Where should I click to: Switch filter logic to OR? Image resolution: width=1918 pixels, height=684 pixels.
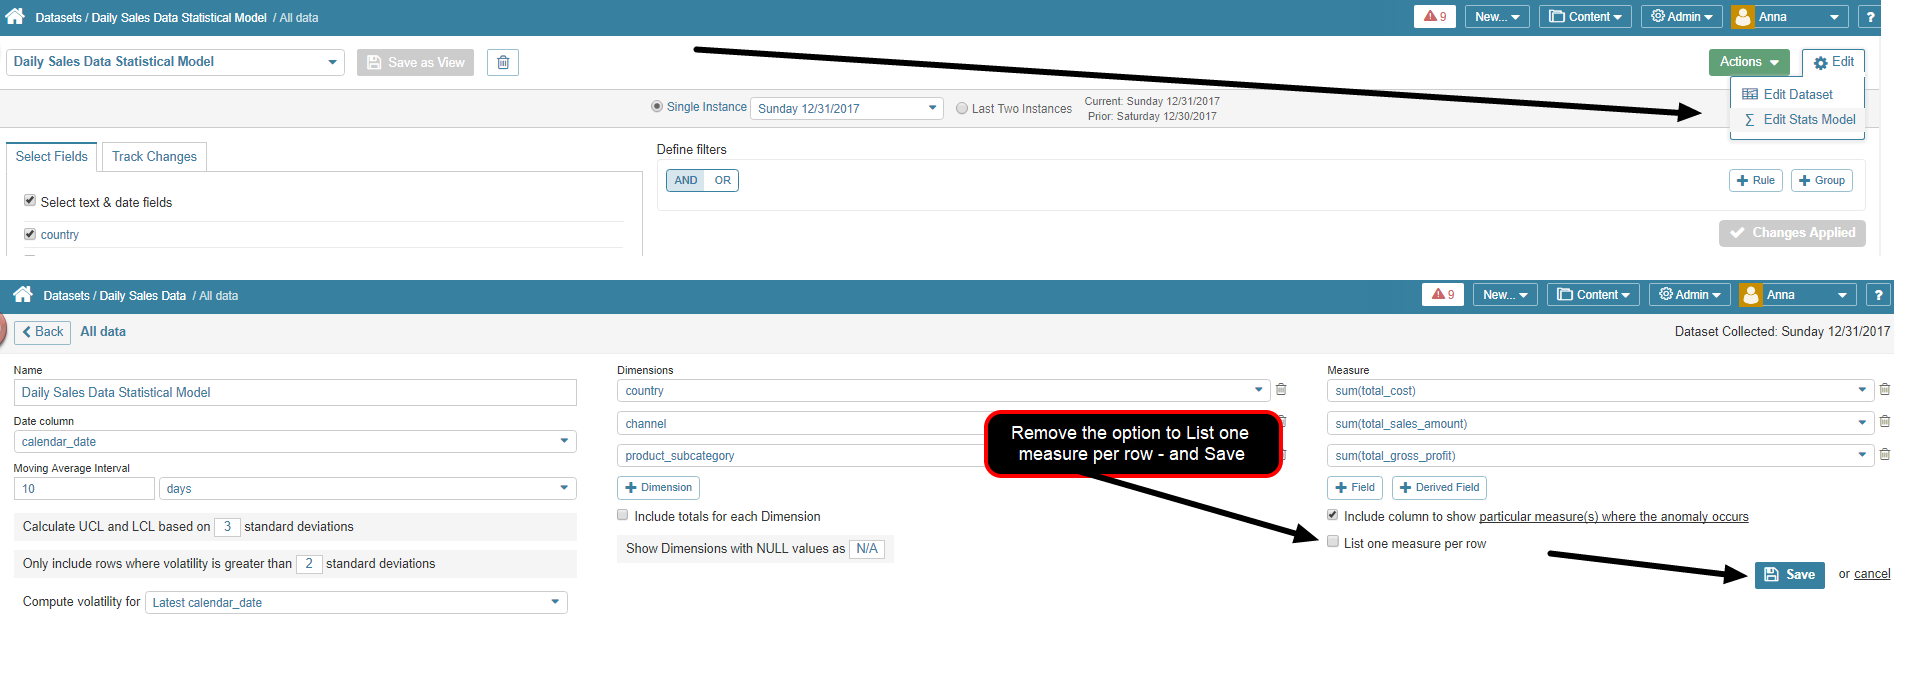[x=722, y=180]
